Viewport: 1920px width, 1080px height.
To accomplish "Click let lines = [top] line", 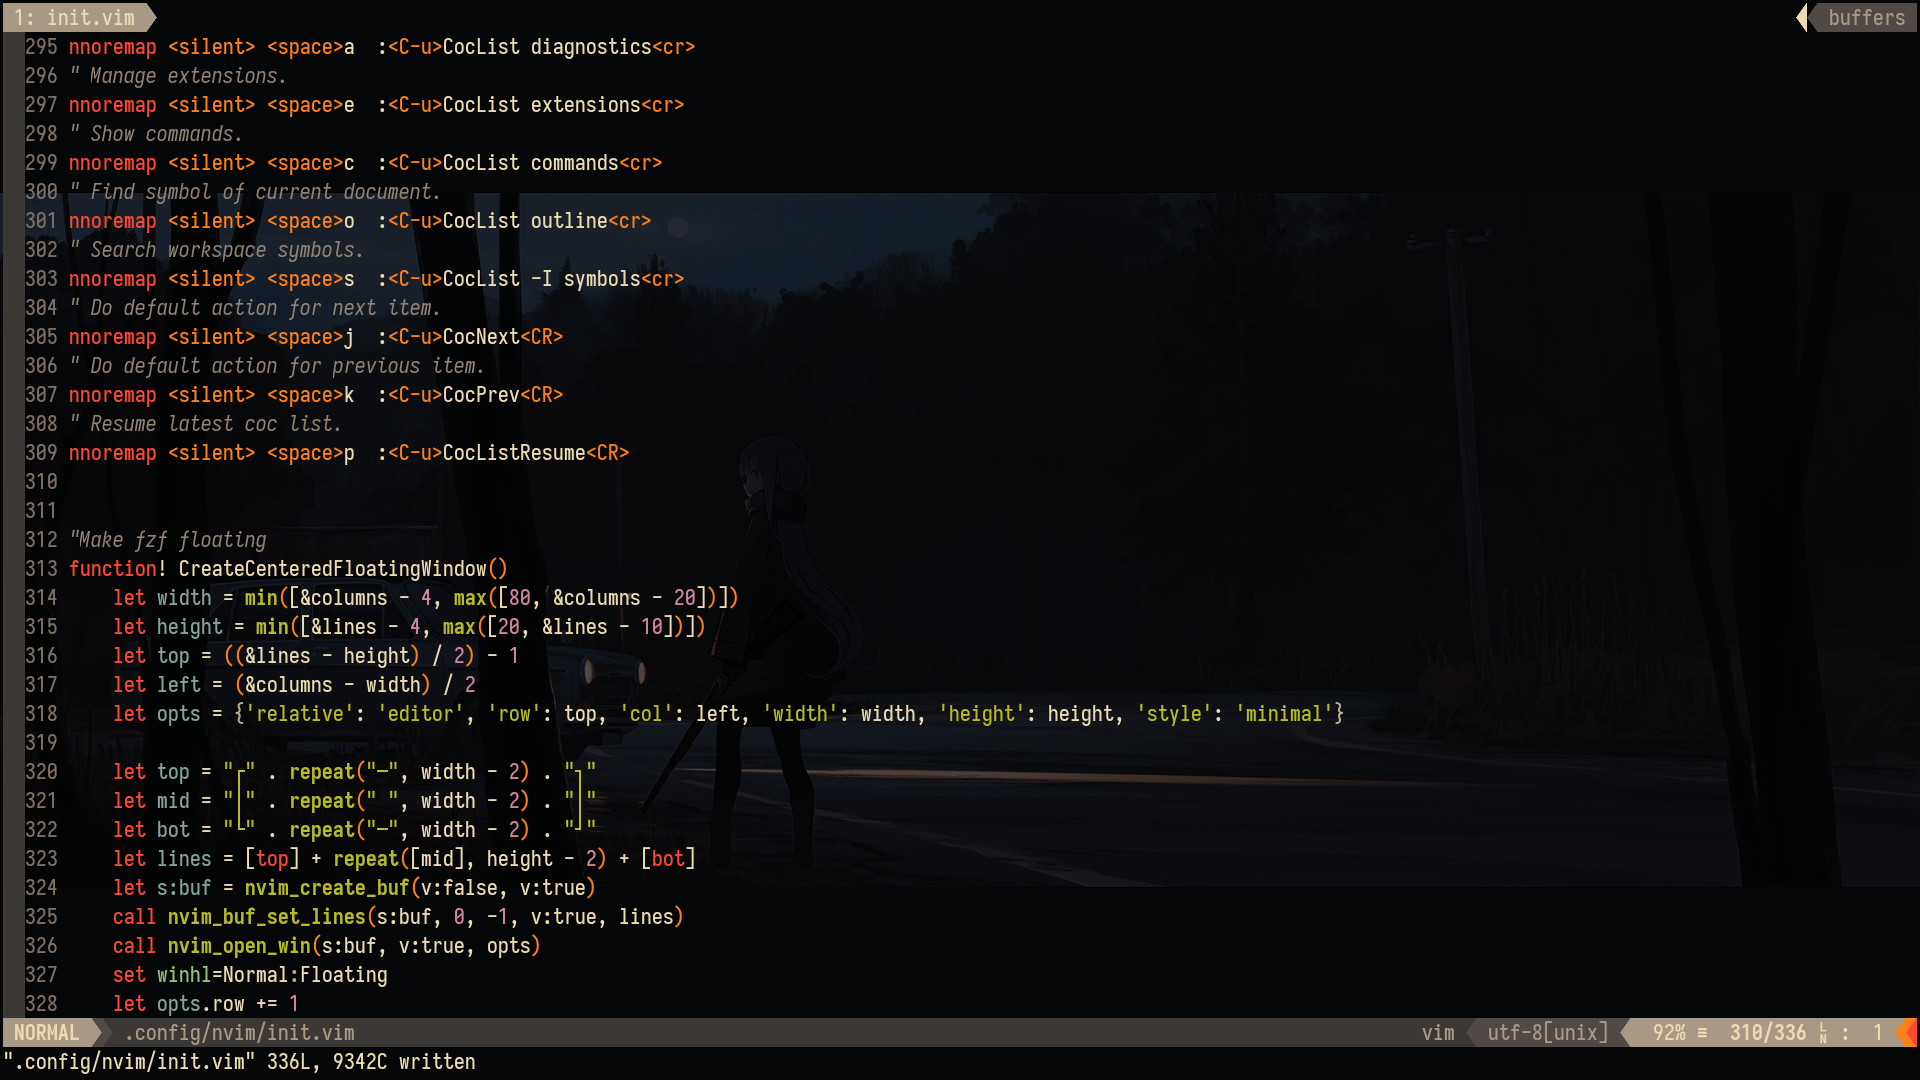I will point(404,859).
